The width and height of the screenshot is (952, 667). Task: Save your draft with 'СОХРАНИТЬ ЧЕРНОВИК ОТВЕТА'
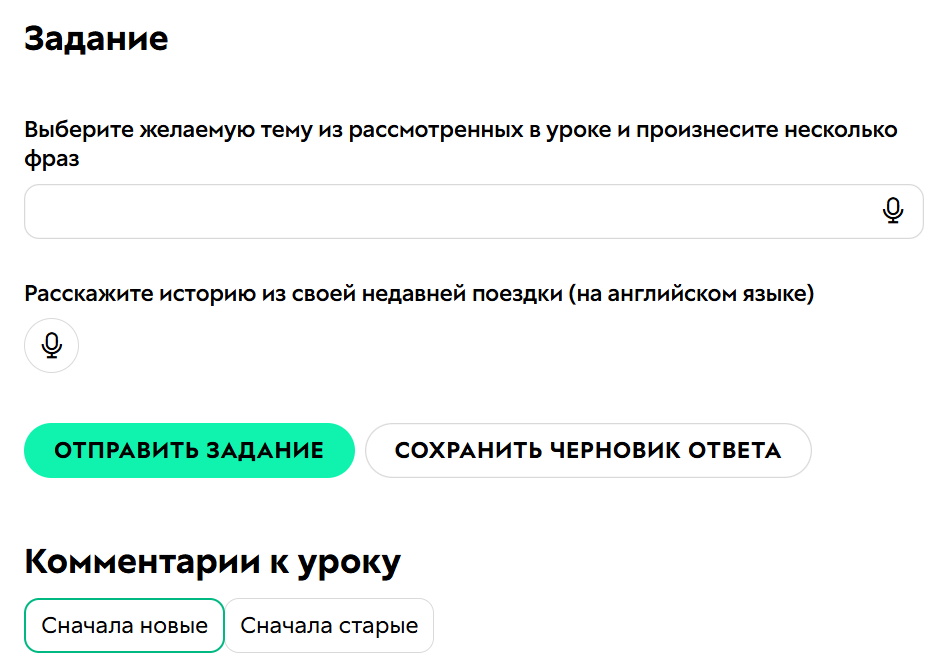click(x=588, y=450)
